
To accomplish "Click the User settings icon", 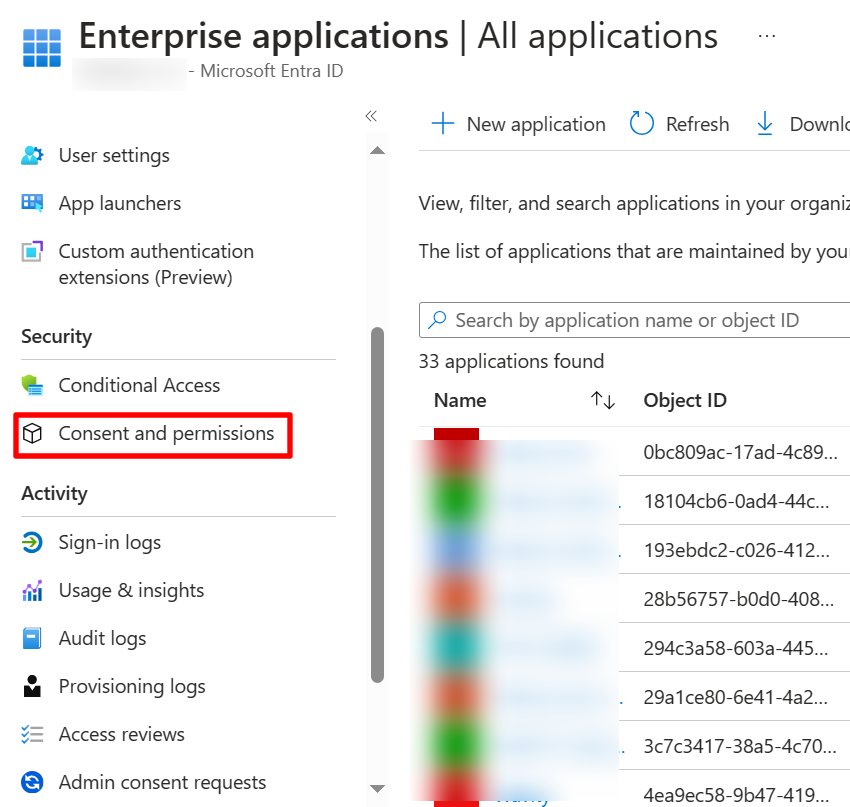I will 32,156.
